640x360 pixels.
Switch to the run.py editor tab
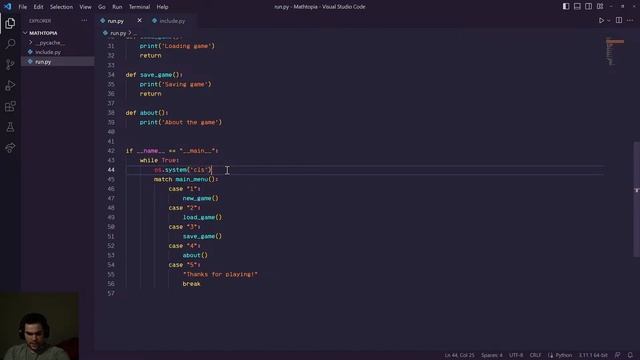click(x=116, y=21)
